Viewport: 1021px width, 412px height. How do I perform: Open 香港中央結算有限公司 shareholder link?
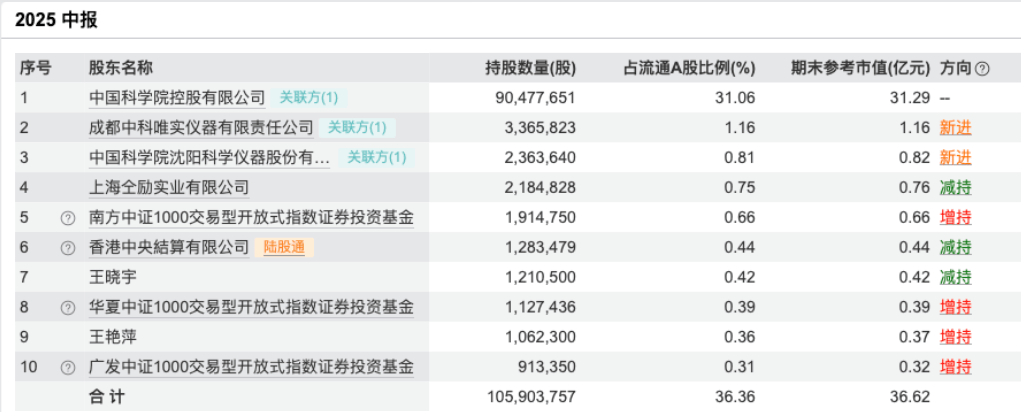click(168, 248)
